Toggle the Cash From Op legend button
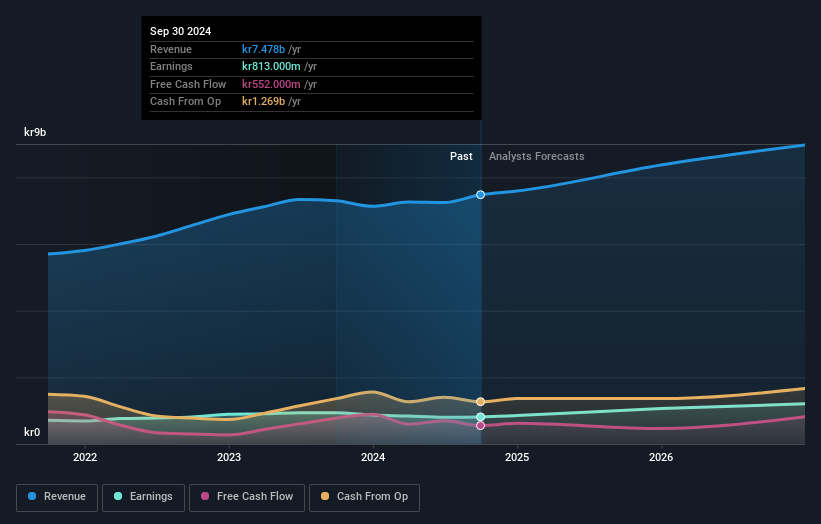 [x=364, y=497]
